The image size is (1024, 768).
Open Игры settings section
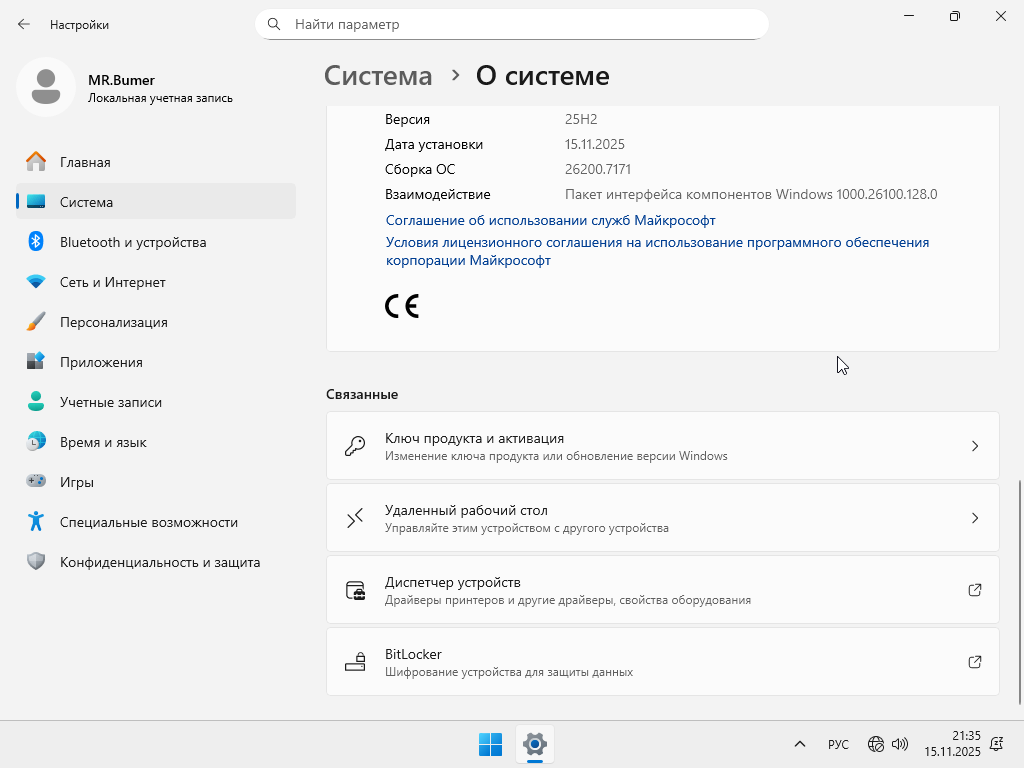(x=77, y=482)
